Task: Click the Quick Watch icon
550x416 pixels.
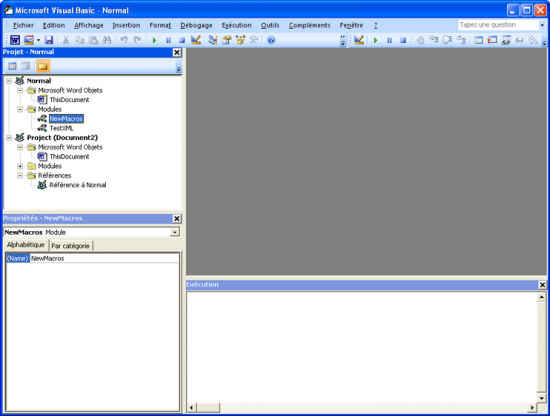Action: [519, 40]
